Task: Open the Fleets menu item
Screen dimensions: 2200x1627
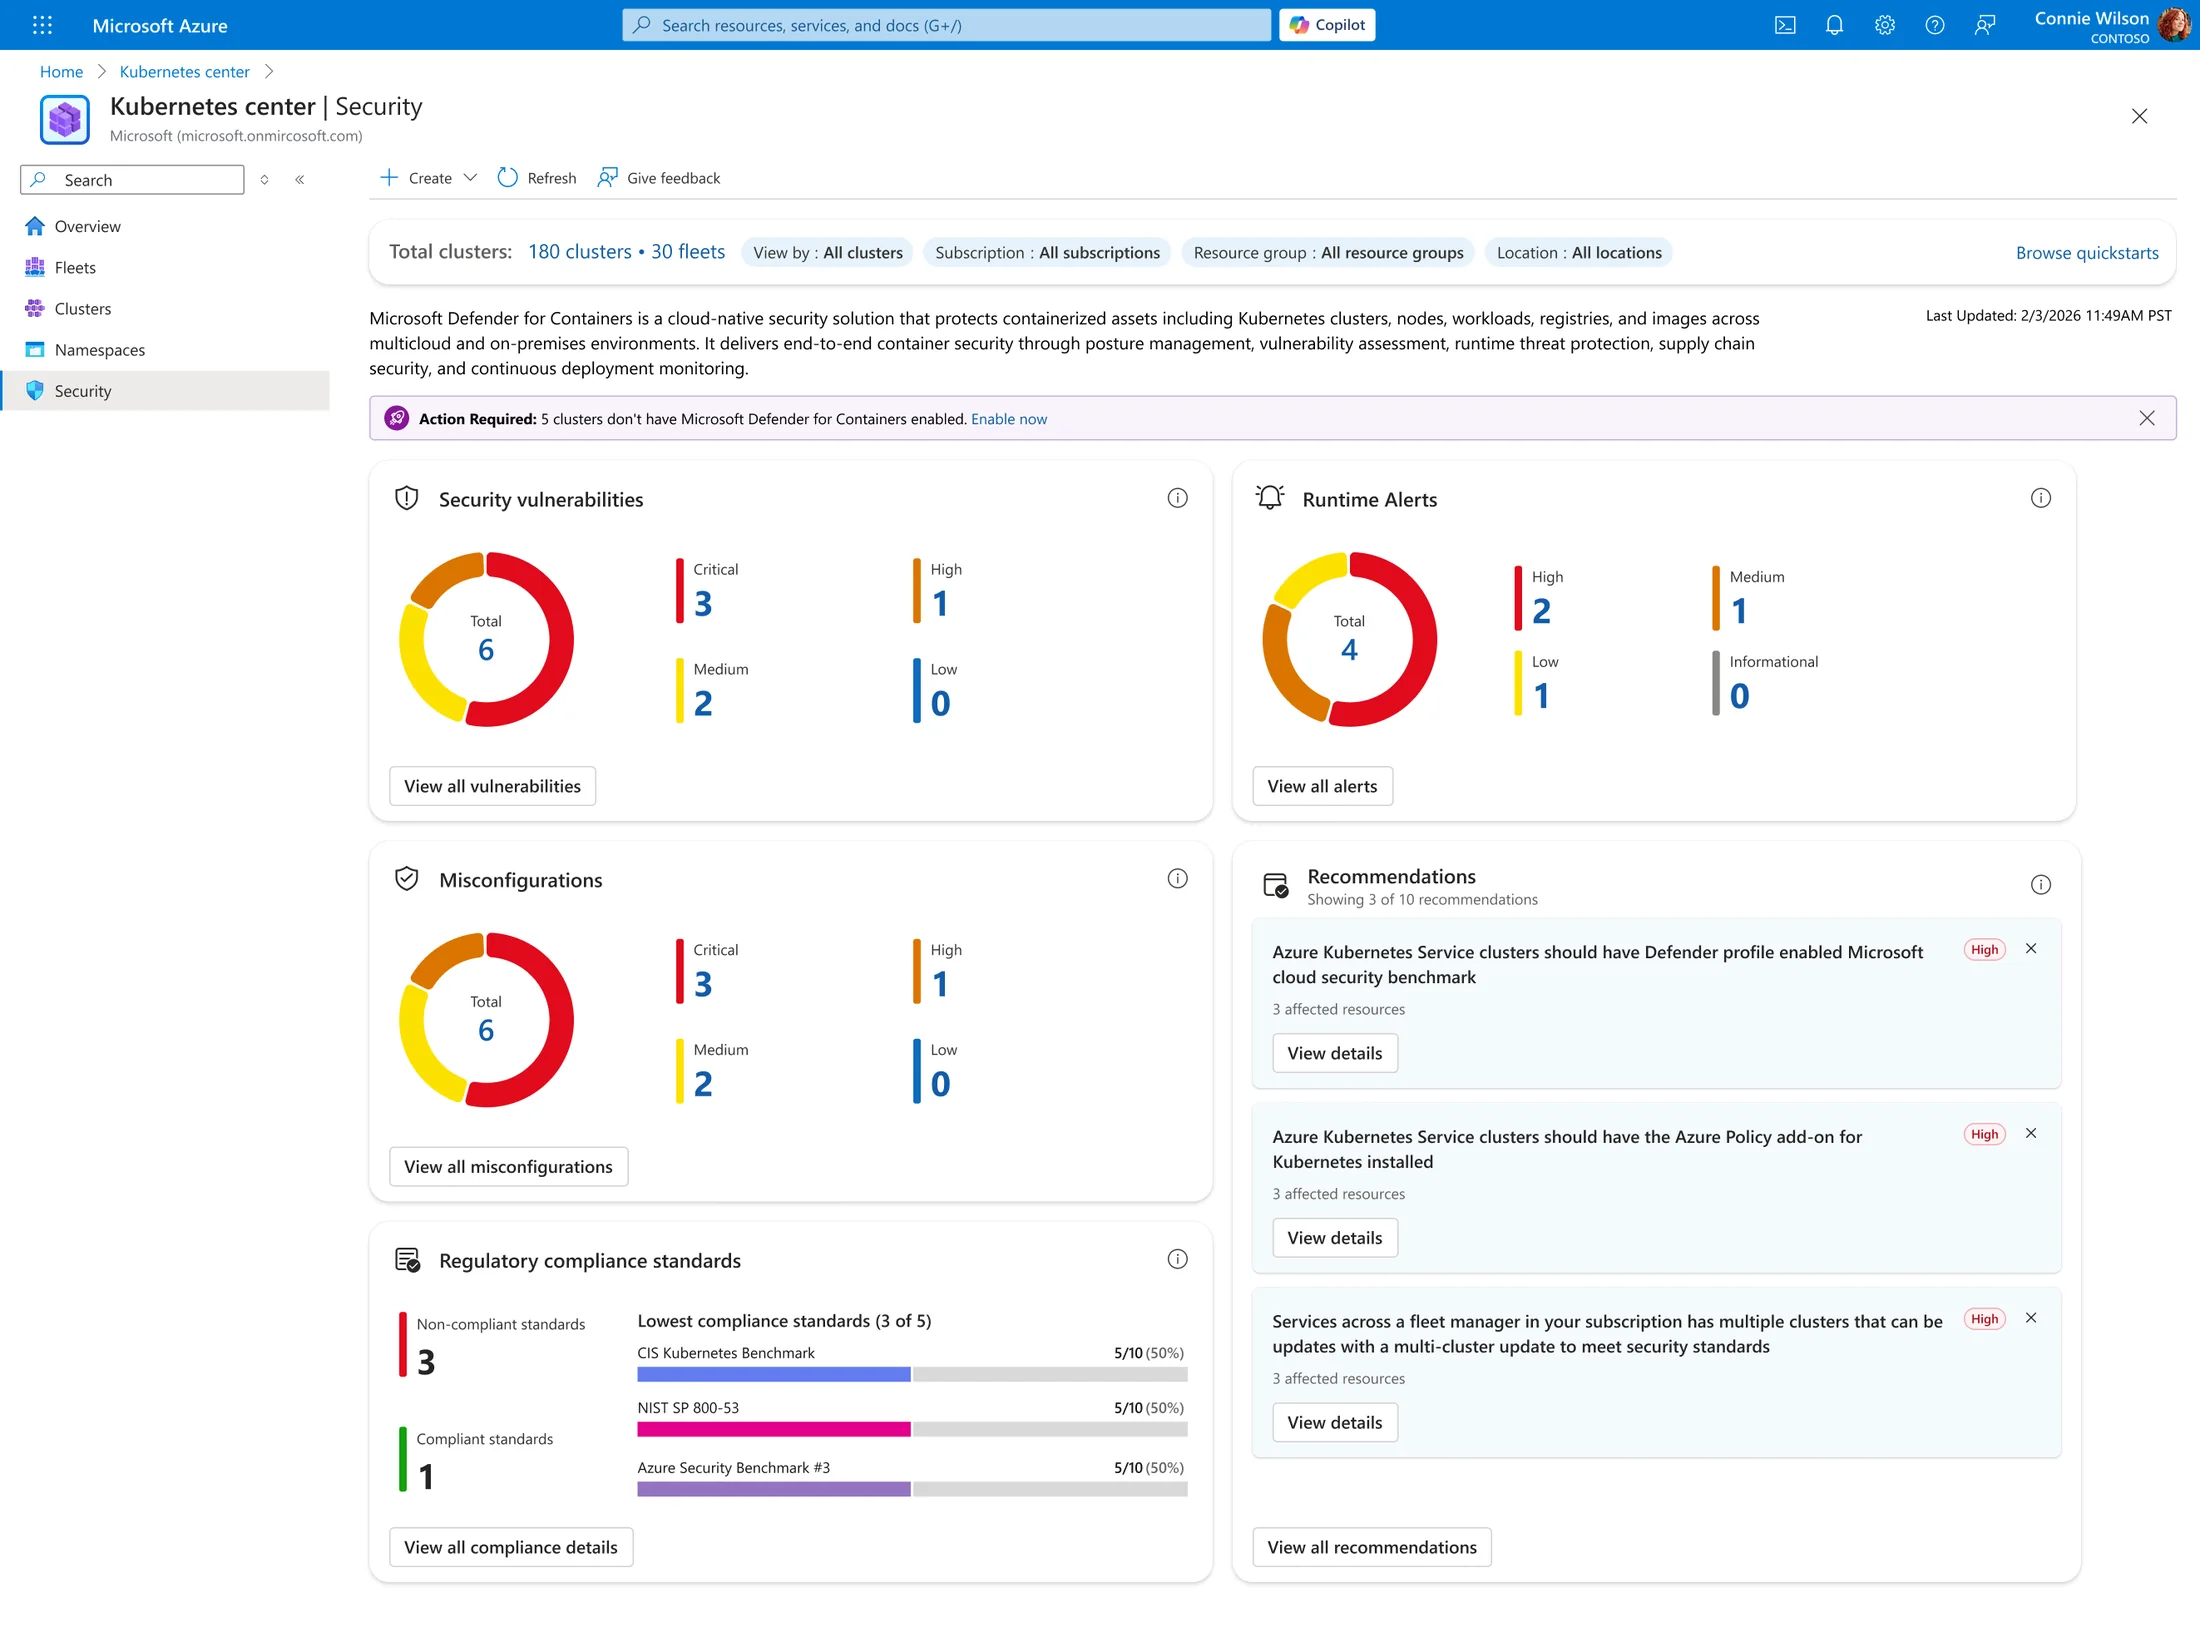Action: pyautogui.click(x=165, y=267)
